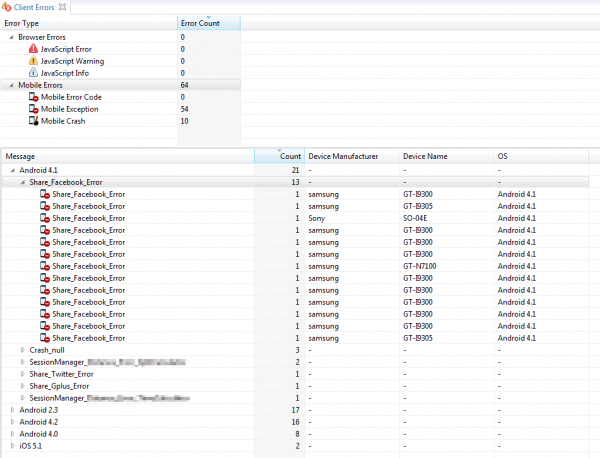Image resolution: width=600 pixels, height=458 pixels.
Task: Select the GT-N7100 device name cell
Action: pyautogui.click(x=419, y=266)
